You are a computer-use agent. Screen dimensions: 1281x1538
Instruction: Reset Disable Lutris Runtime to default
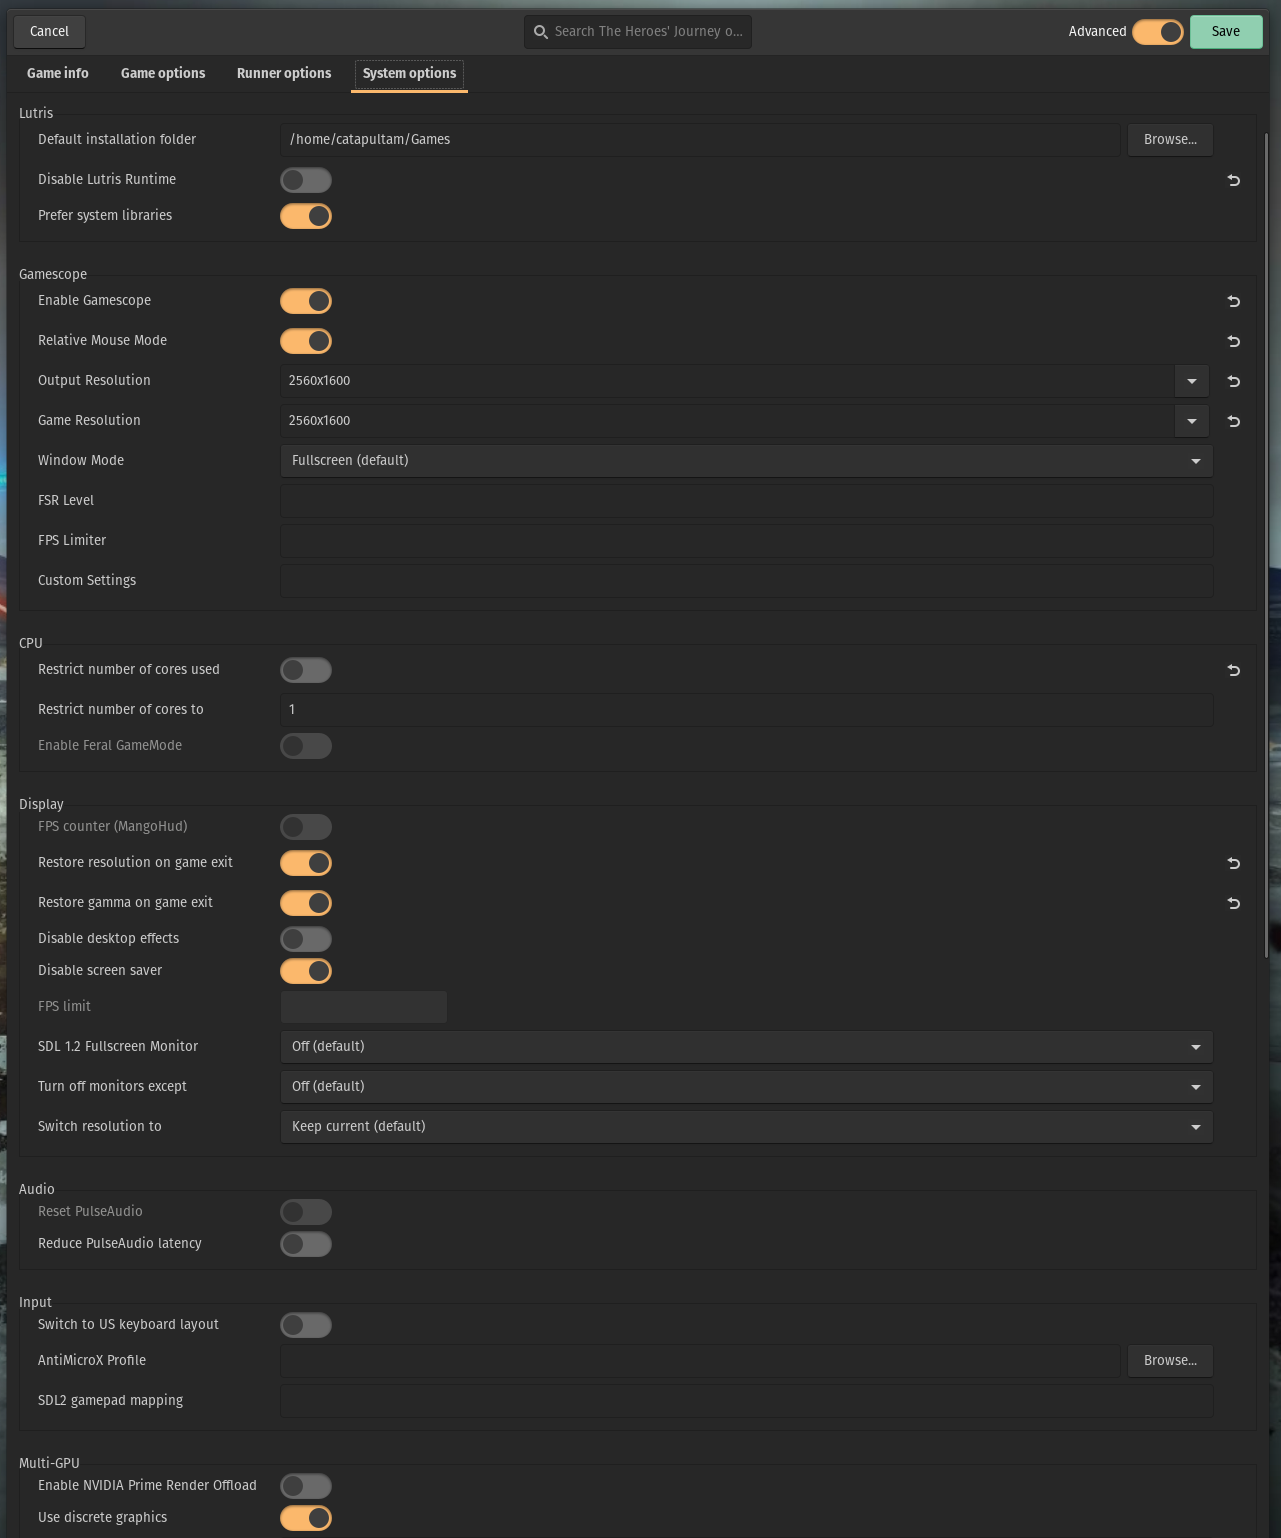click(1233, 180)
